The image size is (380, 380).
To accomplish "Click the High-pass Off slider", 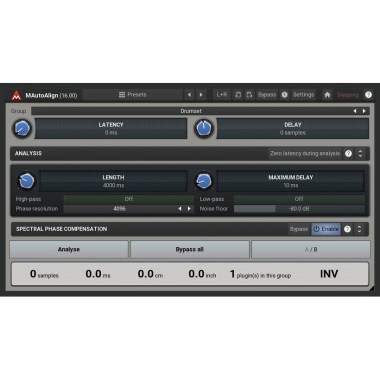I will click(x=129, y=199).
